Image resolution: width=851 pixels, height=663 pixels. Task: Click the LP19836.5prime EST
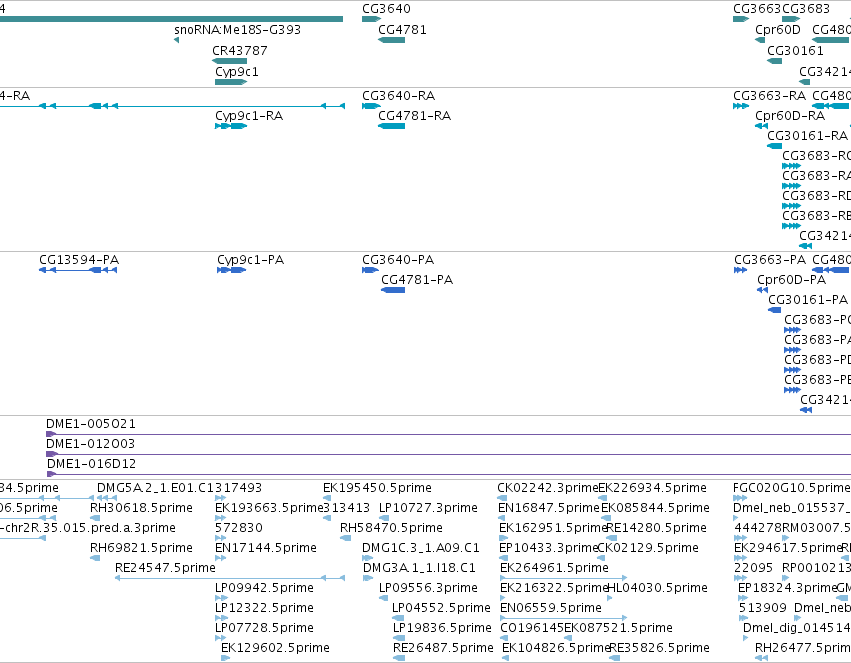(399, 638)
